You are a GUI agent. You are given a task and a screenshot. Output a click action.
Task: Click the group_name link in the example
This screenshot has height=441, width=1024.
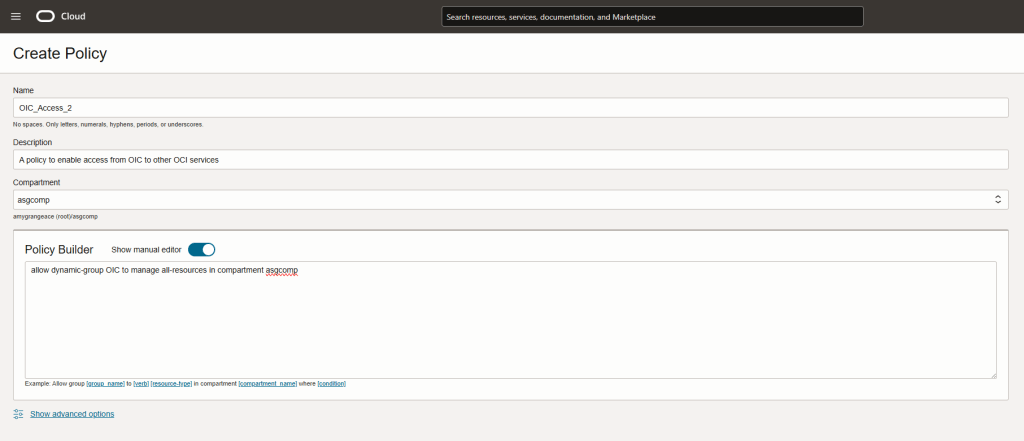pos(105,384)
